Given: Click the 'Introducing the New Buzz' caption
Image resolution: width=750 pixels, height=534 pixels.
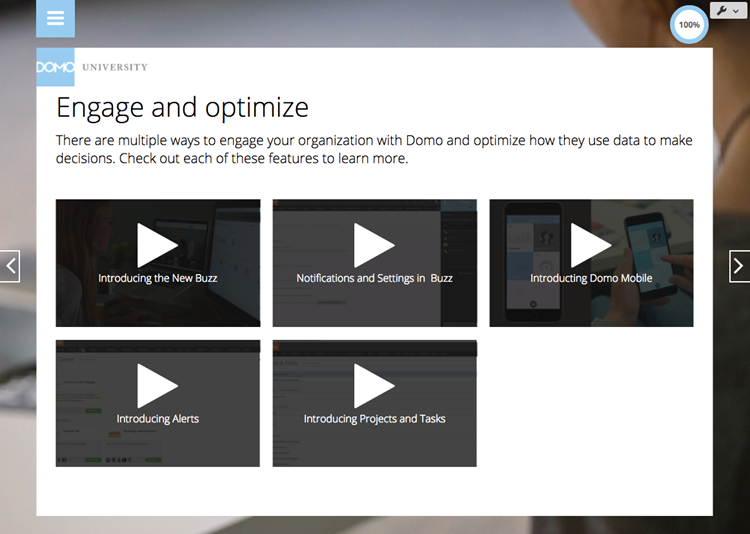Looking at the screenshot, I should tap(158, 278).
